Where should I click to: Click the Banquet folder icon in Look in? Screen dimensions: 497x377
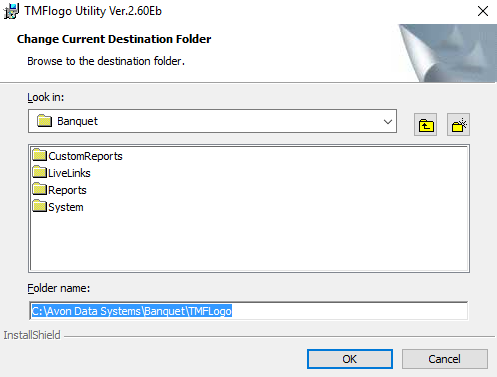pos(44,121)
